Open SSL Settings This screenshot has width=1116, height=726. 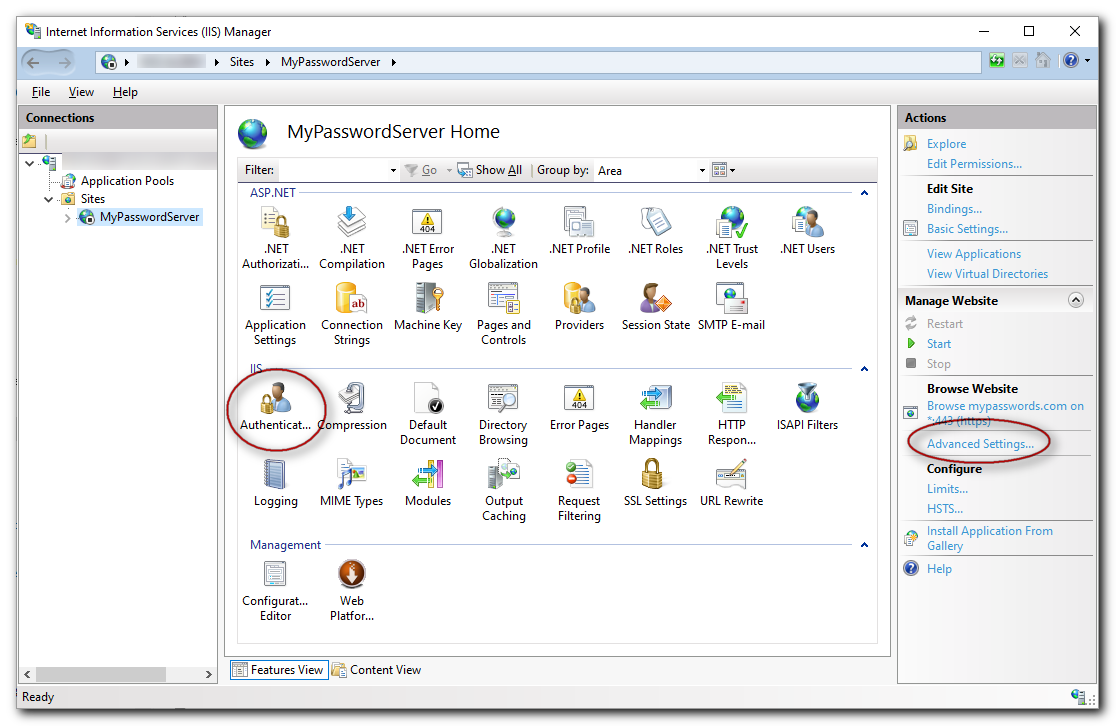pos(656,483)
